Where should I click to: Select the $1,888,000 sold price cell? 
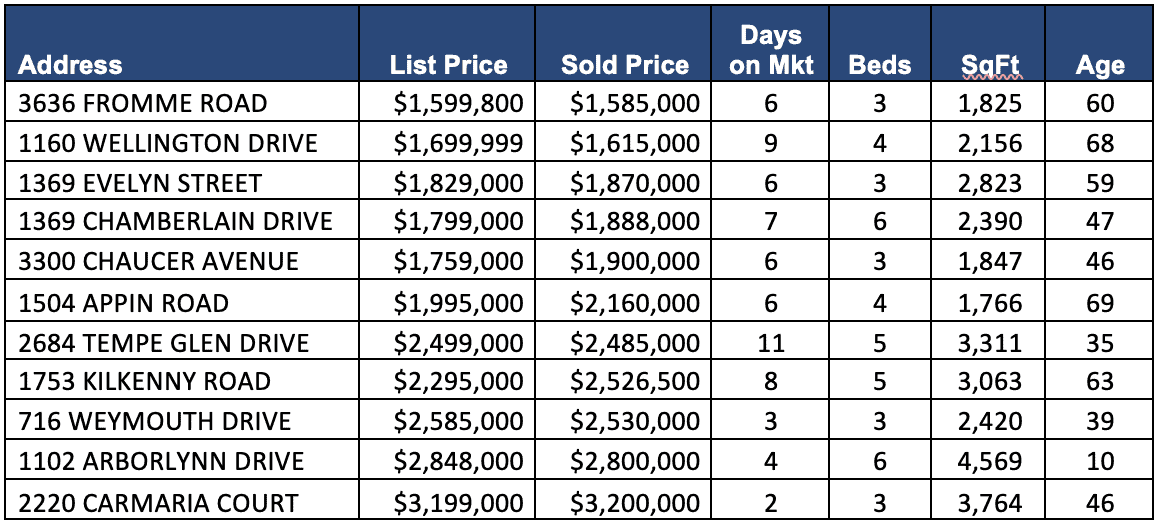tap(635, 222)
